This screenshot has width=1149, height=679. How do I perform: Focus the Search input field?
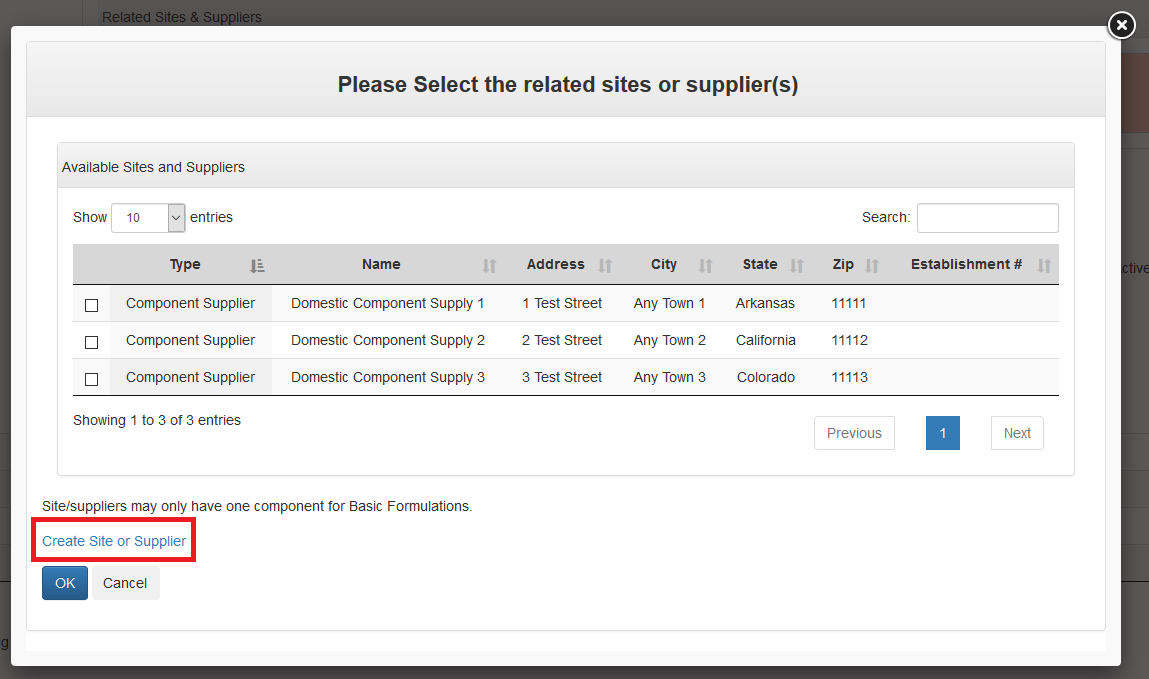[987, 218]
